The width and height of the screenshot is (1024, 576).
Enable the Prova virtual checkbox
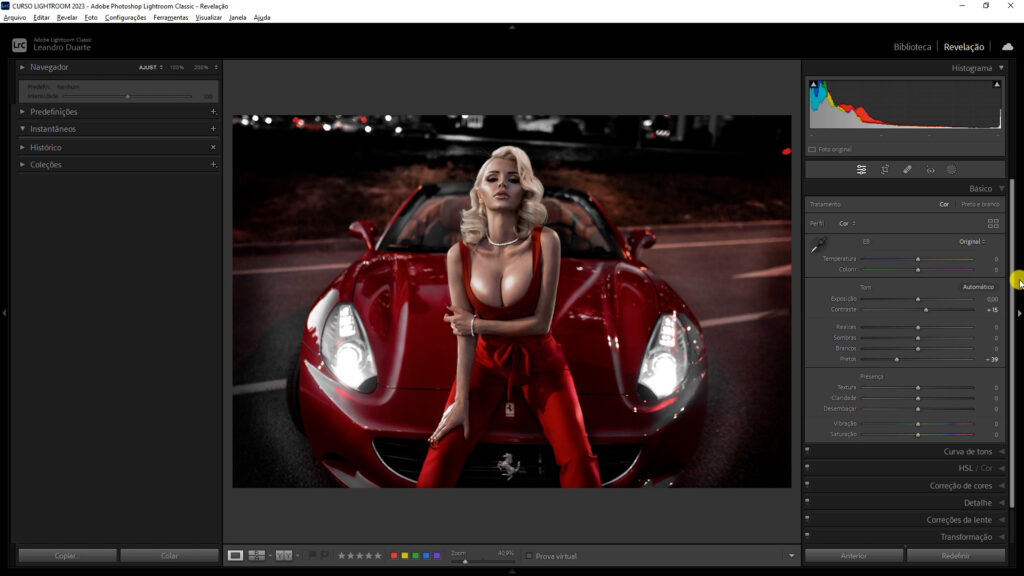[x=529, y=556]
